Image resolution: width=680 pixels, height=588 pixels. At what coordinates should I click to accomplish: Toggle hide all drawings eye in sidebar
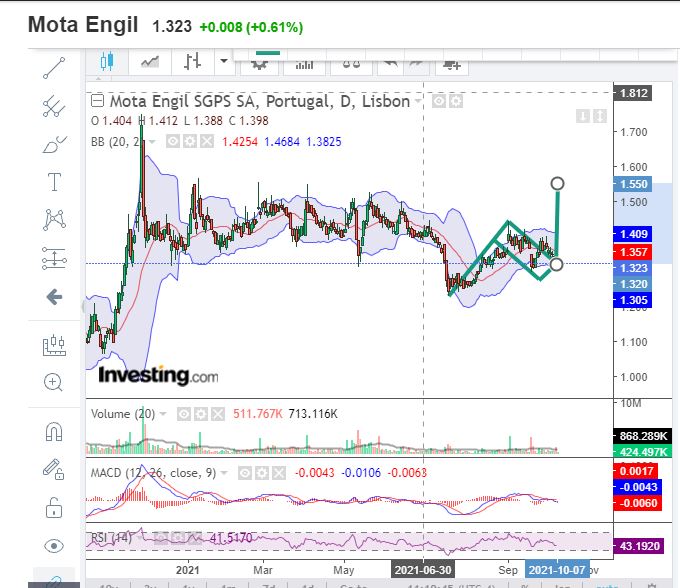tap(54, 546)
